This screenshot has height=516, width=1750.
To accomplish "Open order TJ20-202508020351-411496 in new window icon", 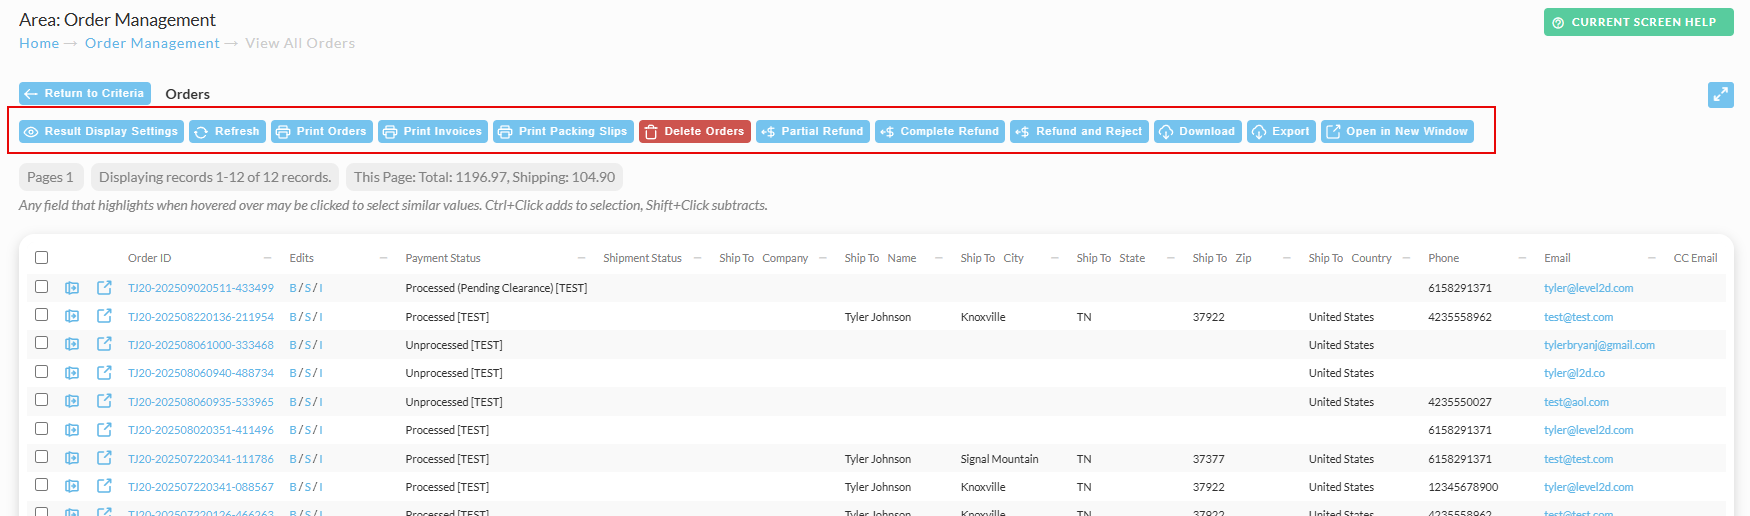I will tap(104, 430).
